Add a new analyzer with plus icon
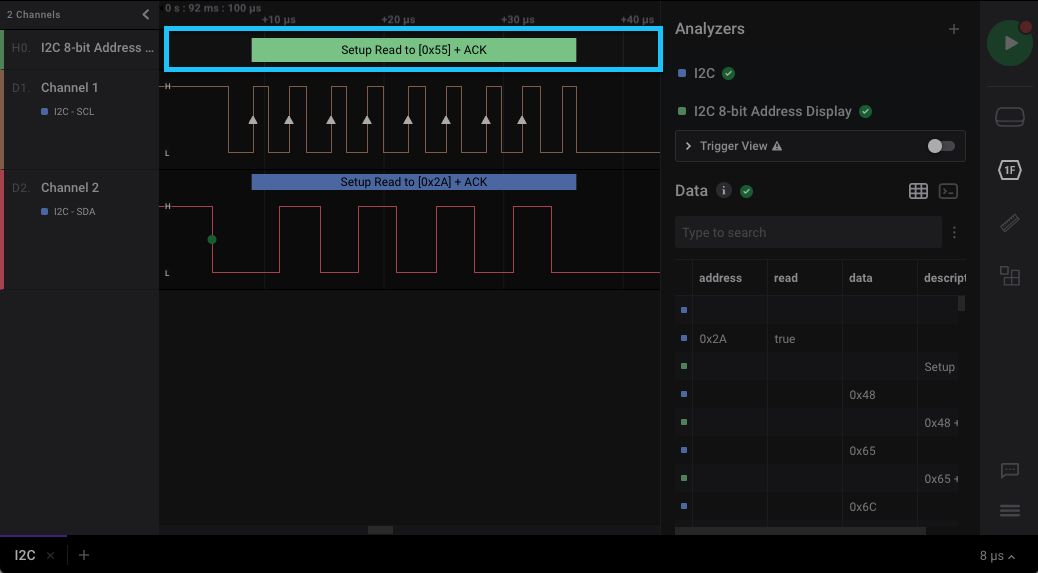1038x573 pixels. [953, 29]
